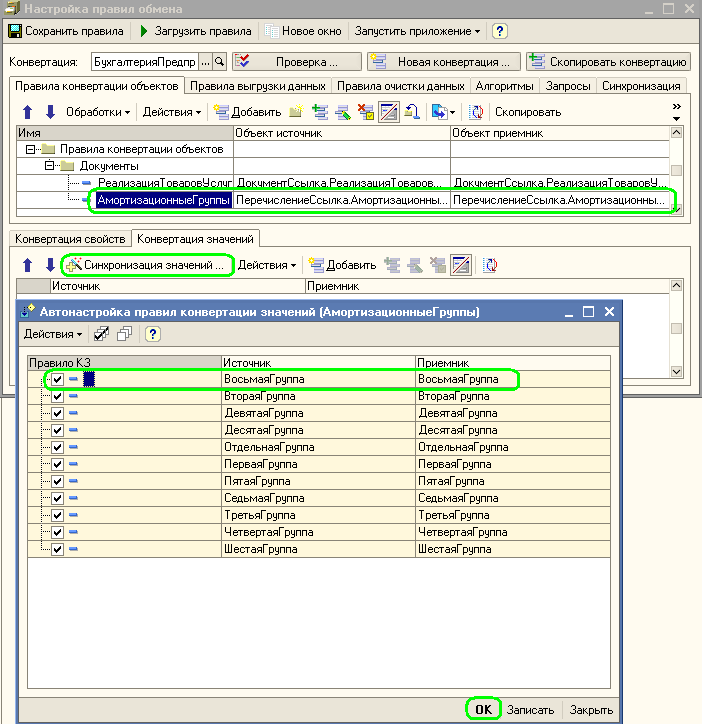Uncheck the ПятаяГруппа rule checkbox
702x724 pixels.
point(57,481)
